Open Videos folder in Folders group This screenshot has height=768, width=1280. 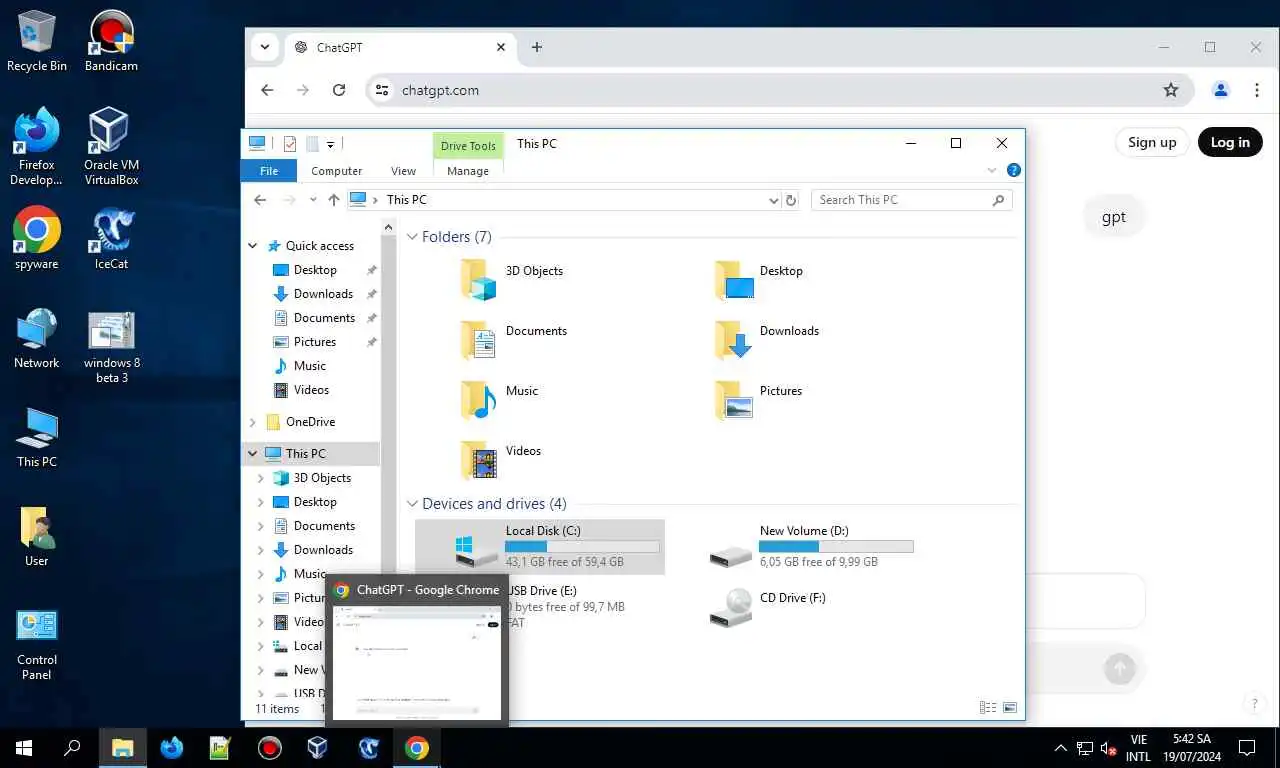click(x=502, y=459)
